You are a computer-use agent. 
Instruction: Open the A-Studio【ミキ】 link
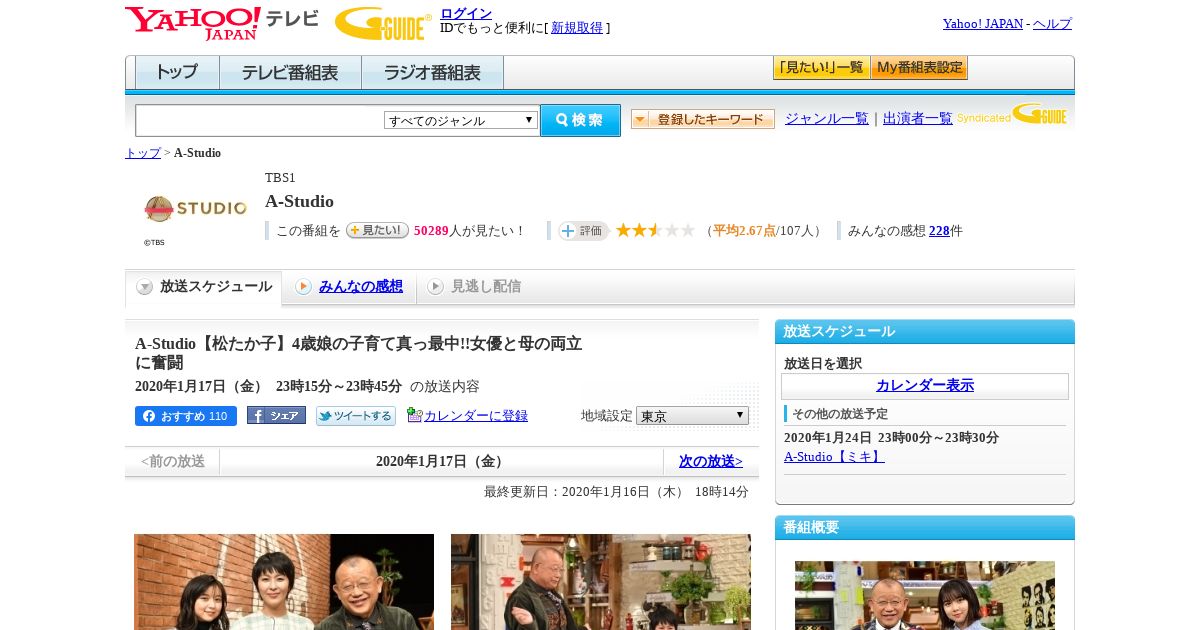click(834, 457)
